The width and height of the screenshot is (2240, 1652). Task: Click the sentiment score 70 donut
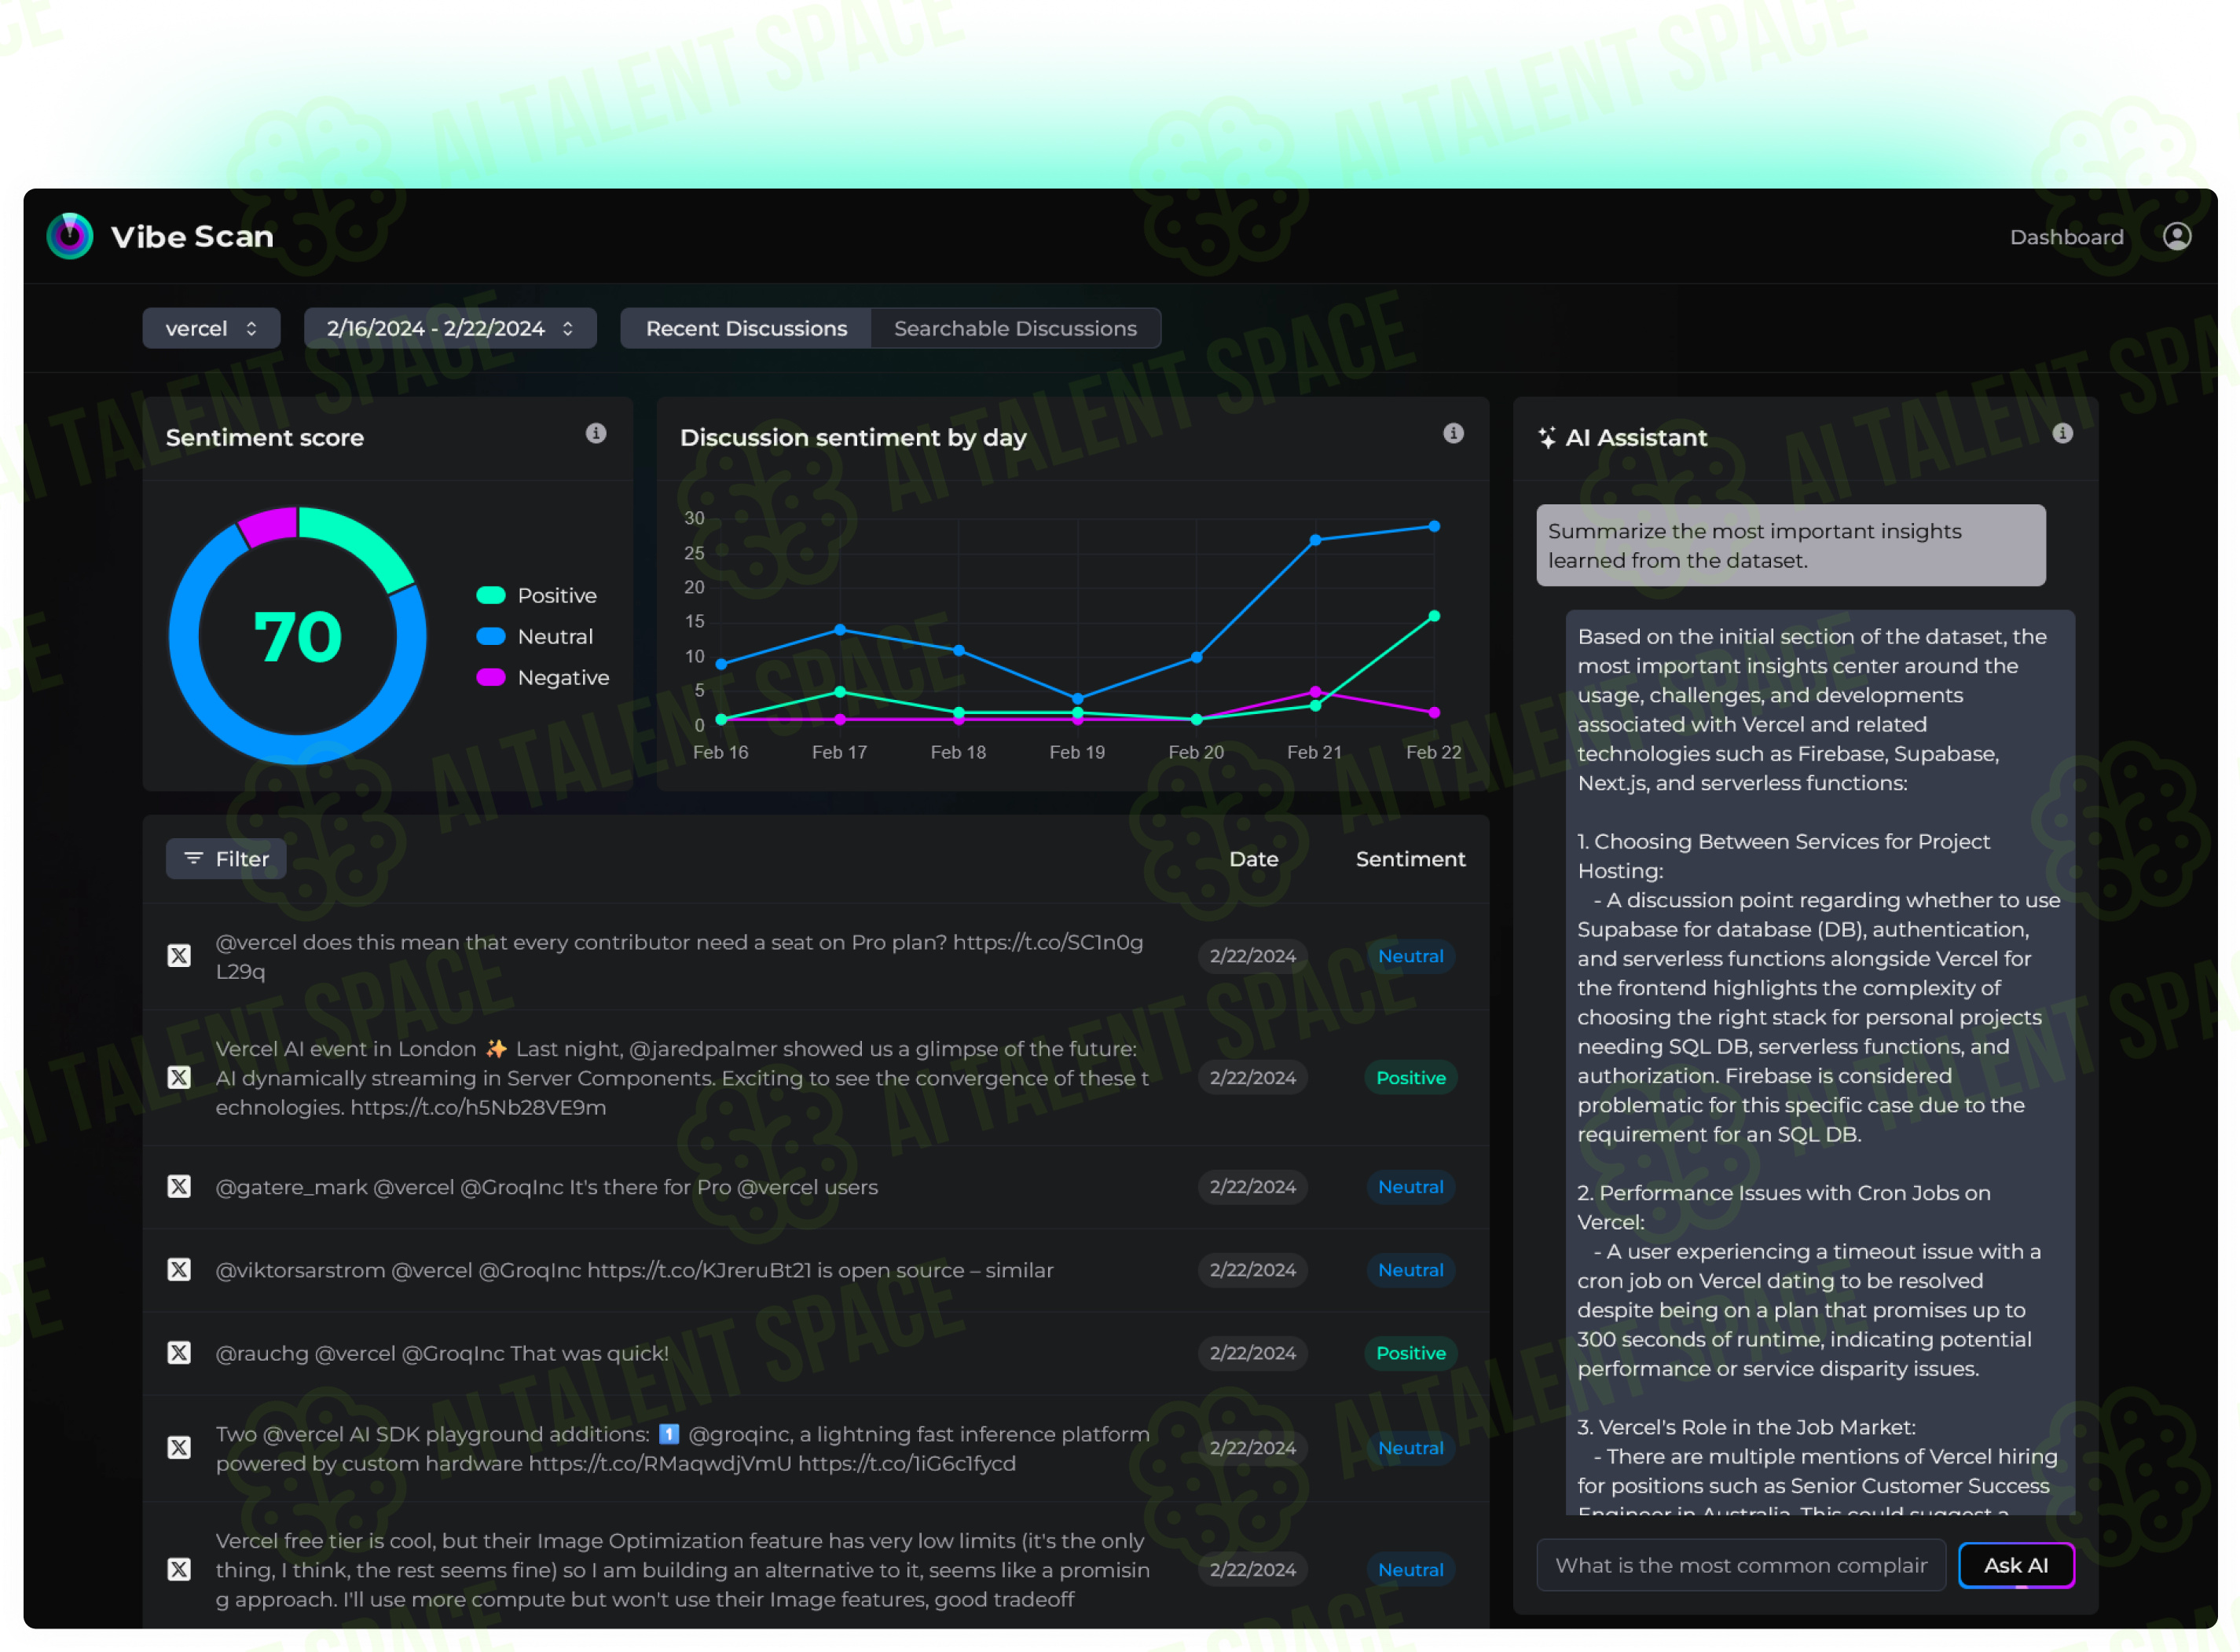tap(298, 636)
